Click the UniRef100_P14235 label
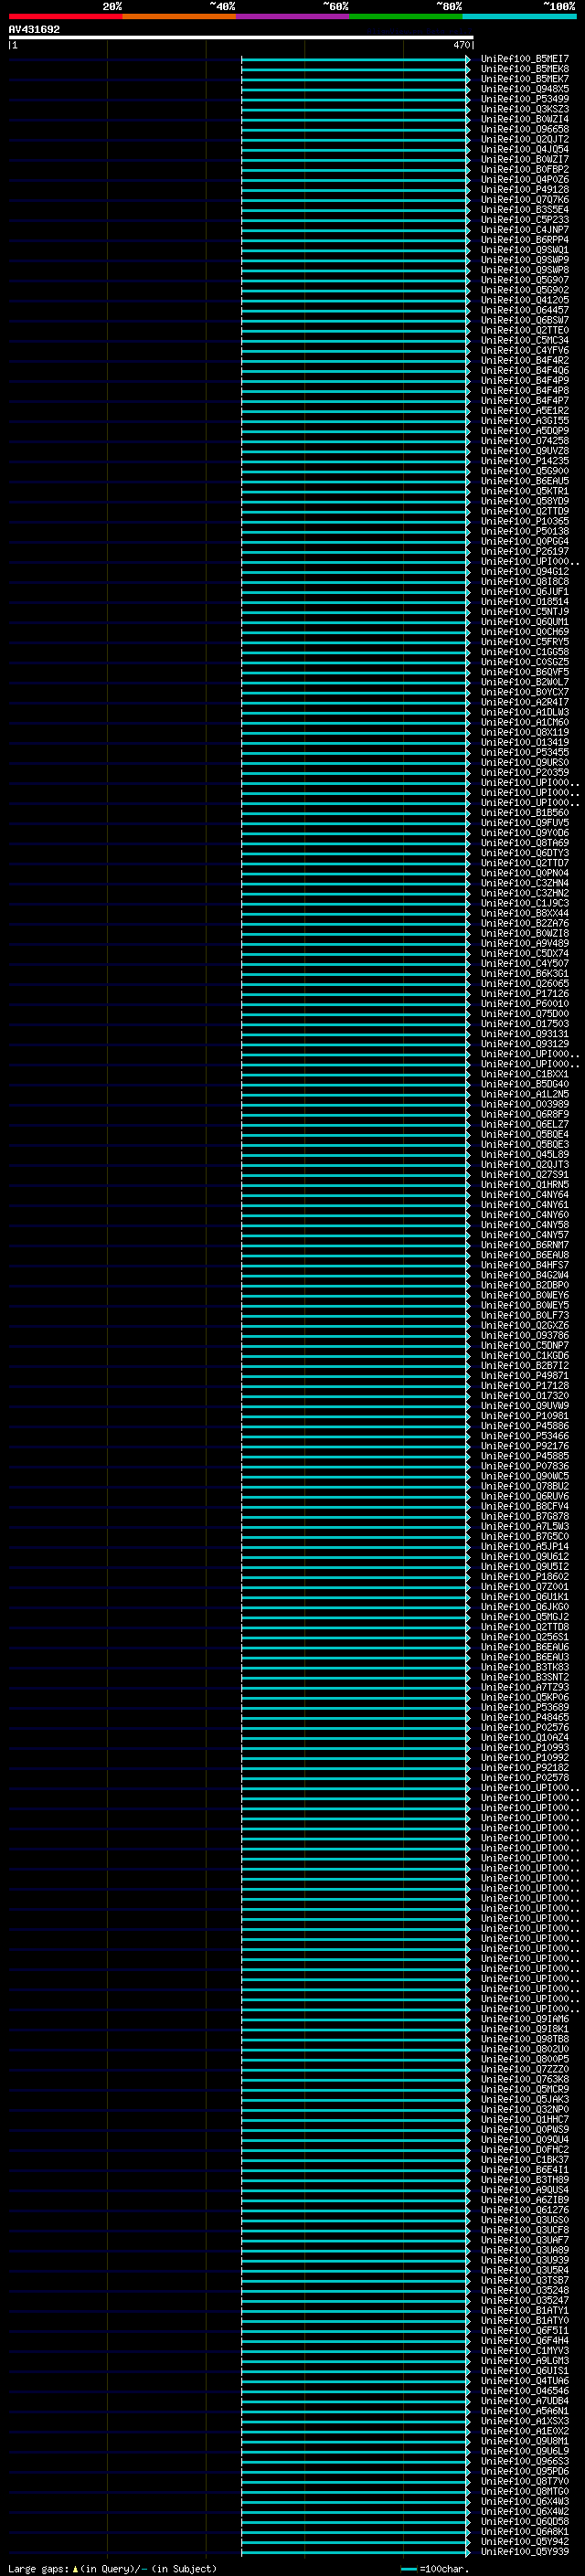 (524, 461)
